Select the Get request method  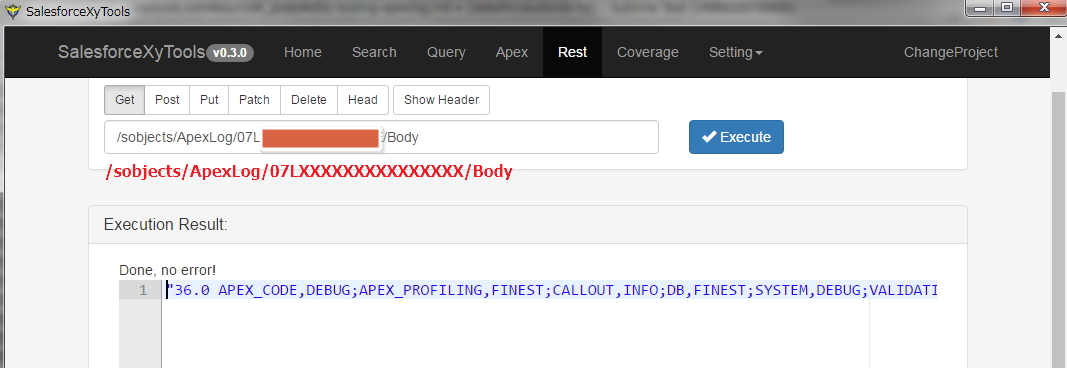point(125,100)
